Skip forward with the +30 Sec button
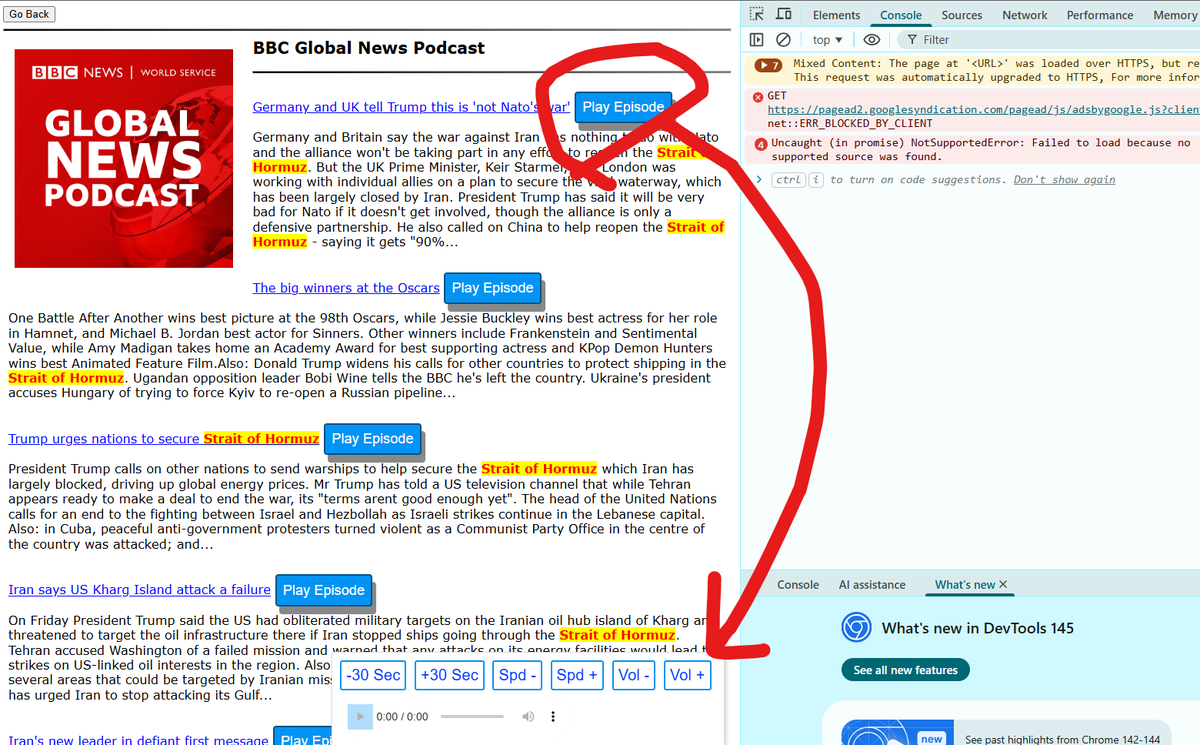 click(450, 675)
